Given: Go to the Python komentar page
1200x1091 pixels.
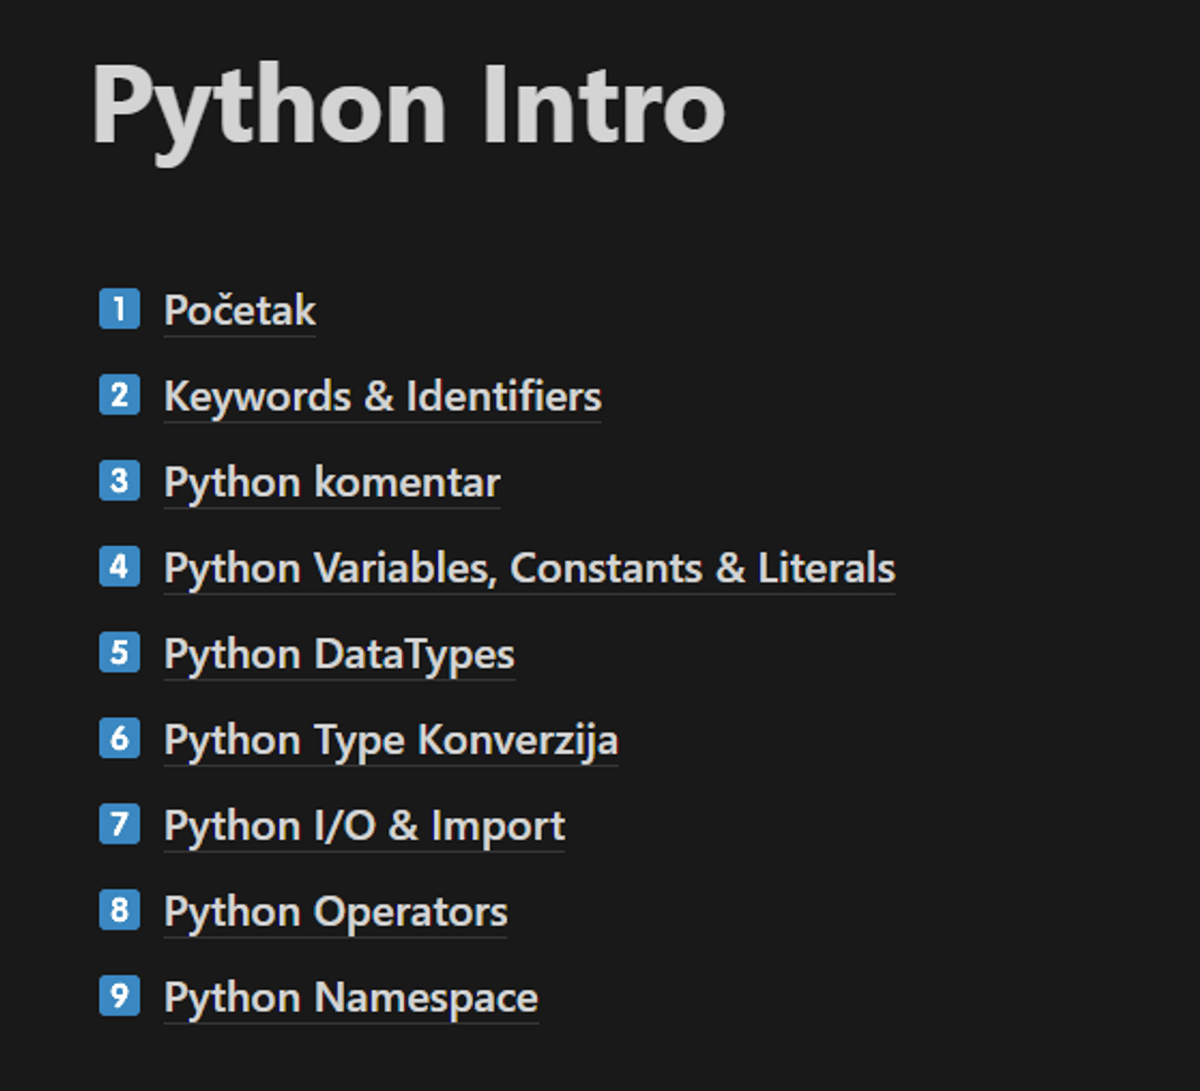Looking at the screenshot, I should 331,482.
